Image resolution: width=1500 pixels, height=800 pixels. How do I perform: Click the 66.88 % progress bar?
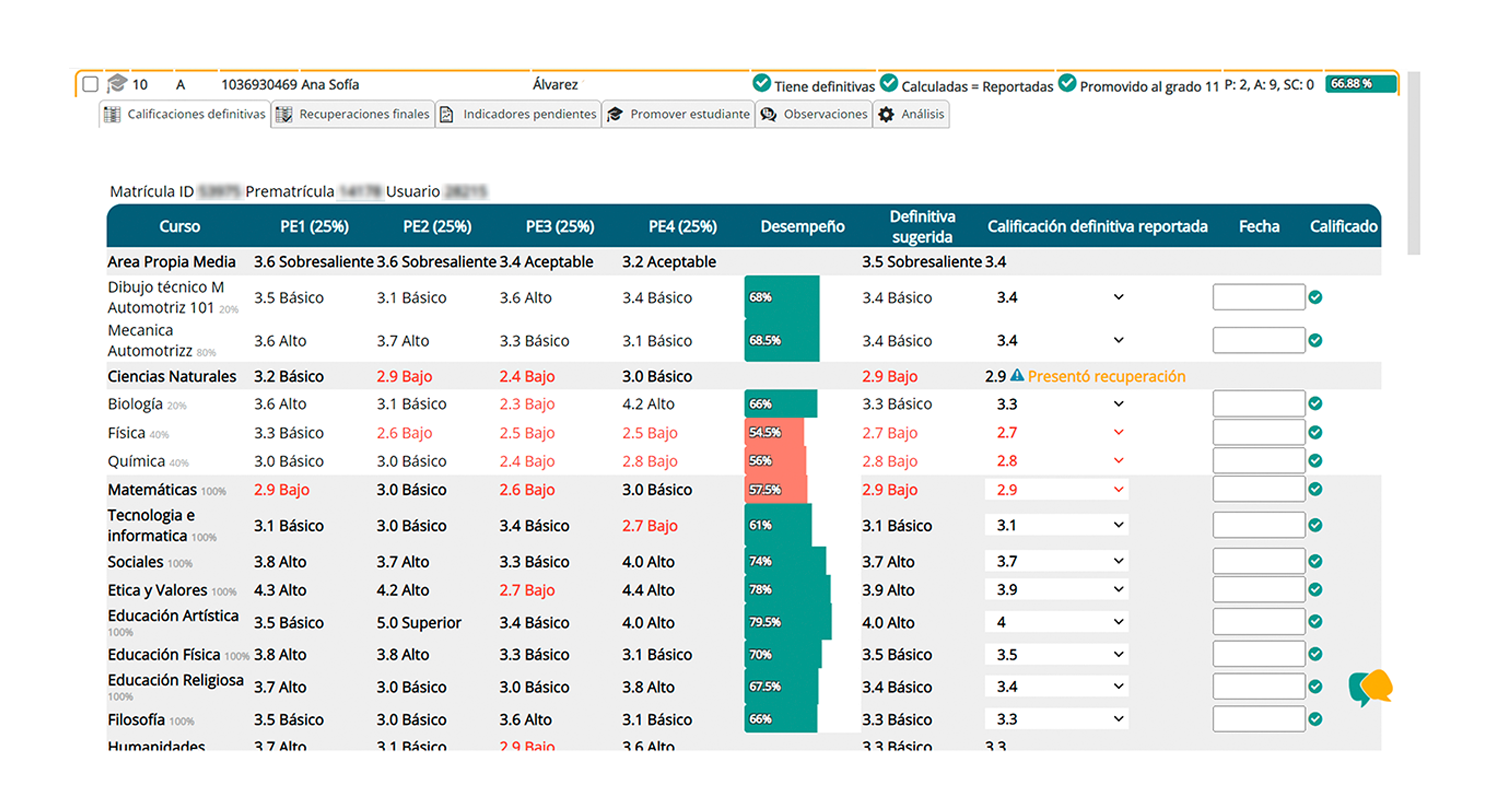[1358, 84]
